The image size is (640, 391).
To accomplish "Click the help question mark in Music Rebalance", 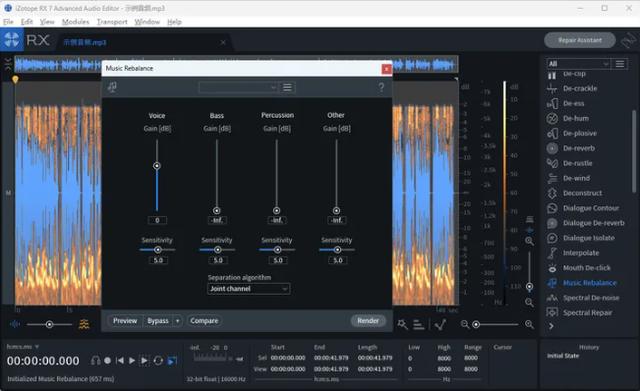I will click(381, 87).
